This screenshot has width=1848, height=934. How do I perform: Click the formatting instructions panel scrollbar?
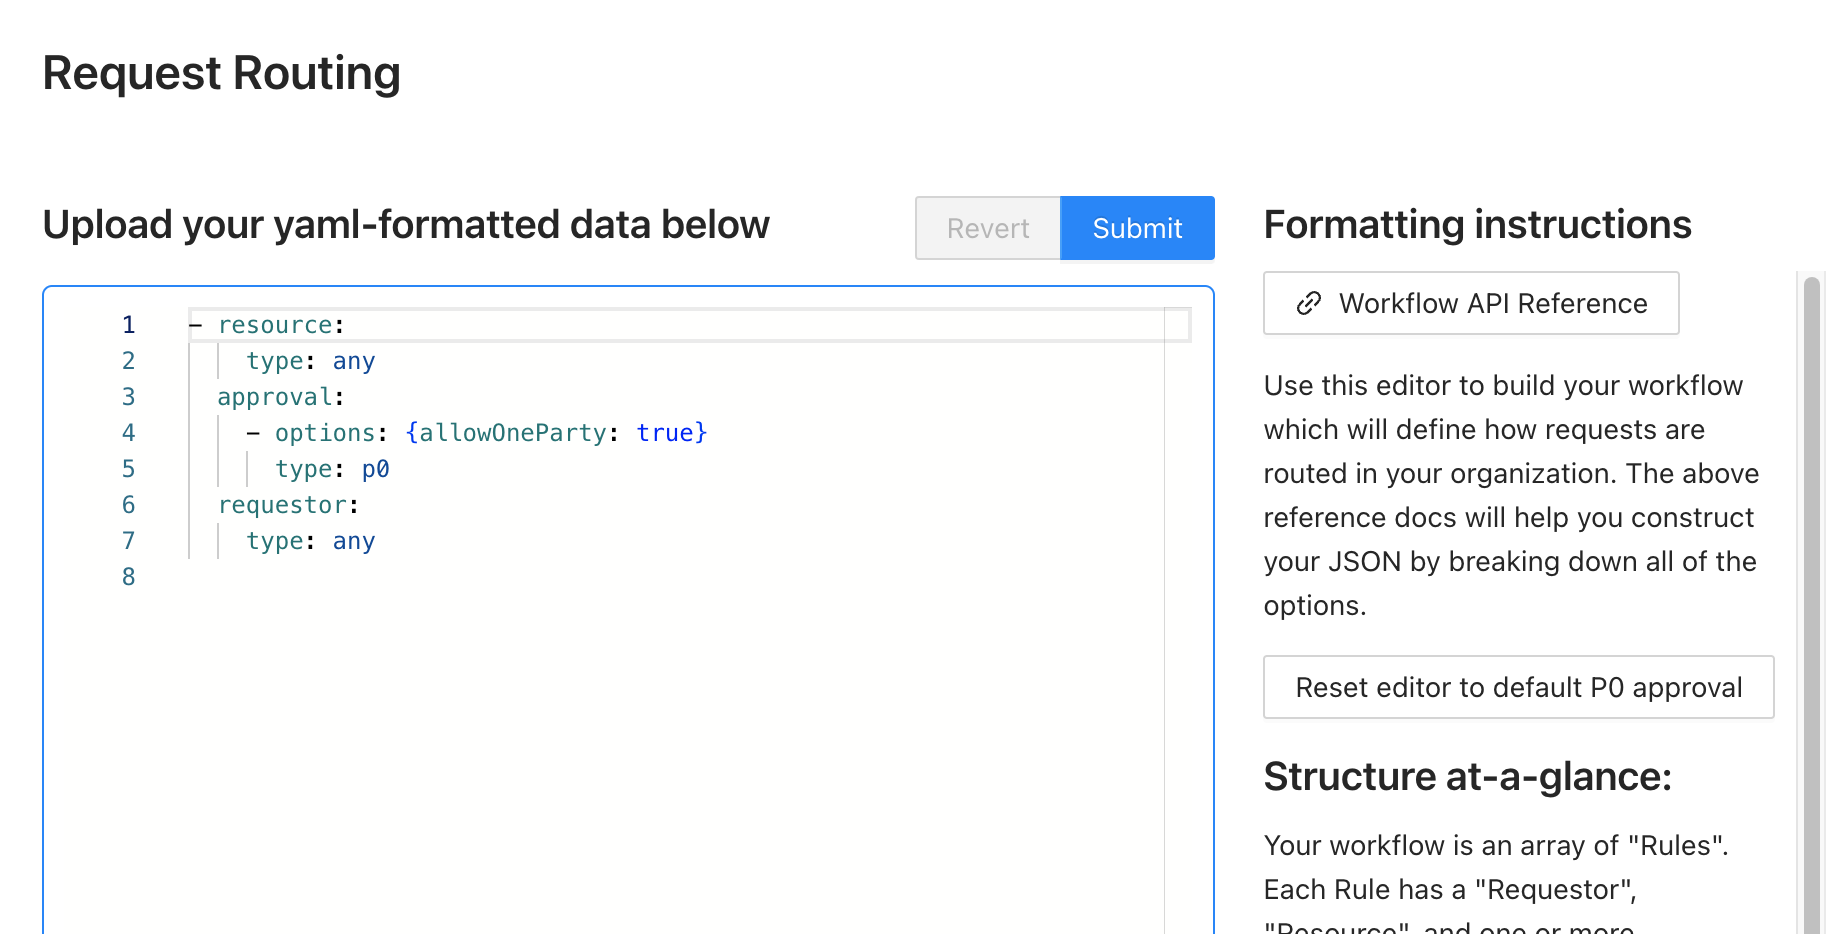click(x=1811, y=600)
